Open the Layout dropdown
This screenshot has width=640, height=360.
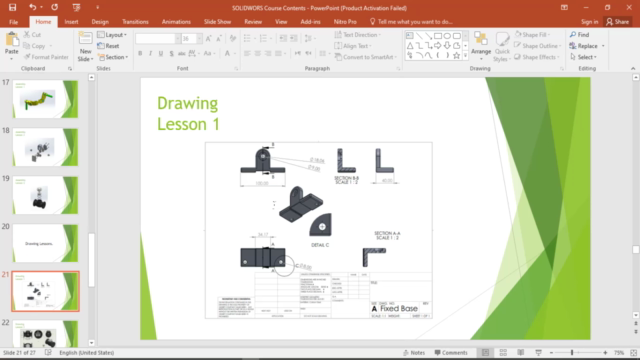(112, 35)
